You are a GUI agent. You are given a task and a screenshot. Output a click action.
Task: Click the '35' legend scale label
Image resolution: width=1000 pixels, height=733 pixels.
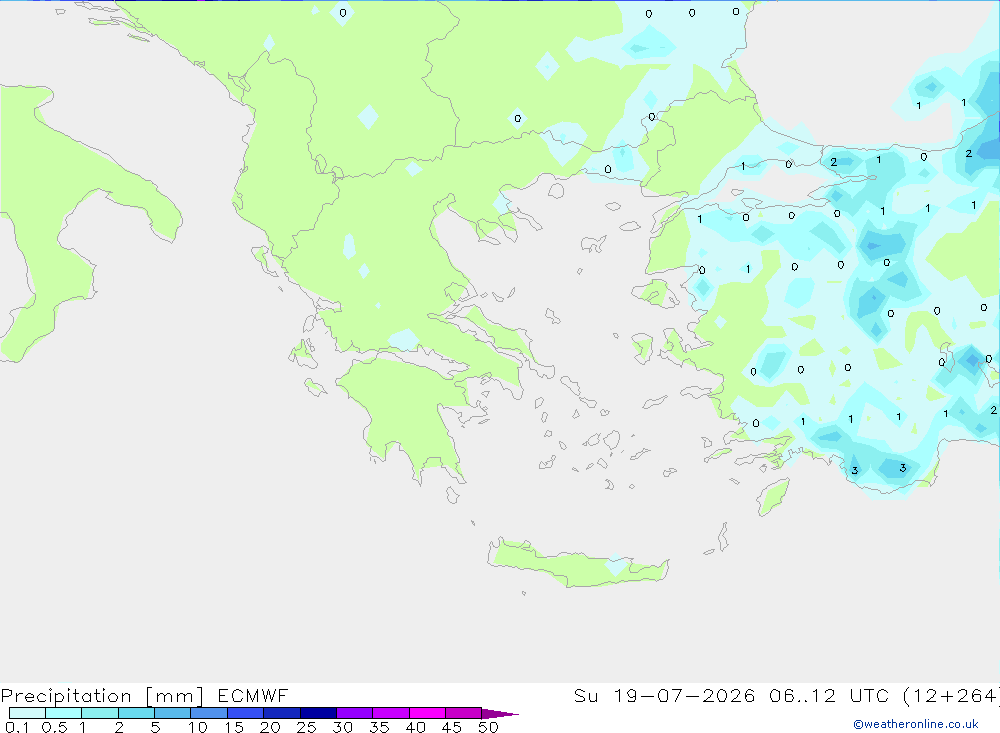pos(379,727)
